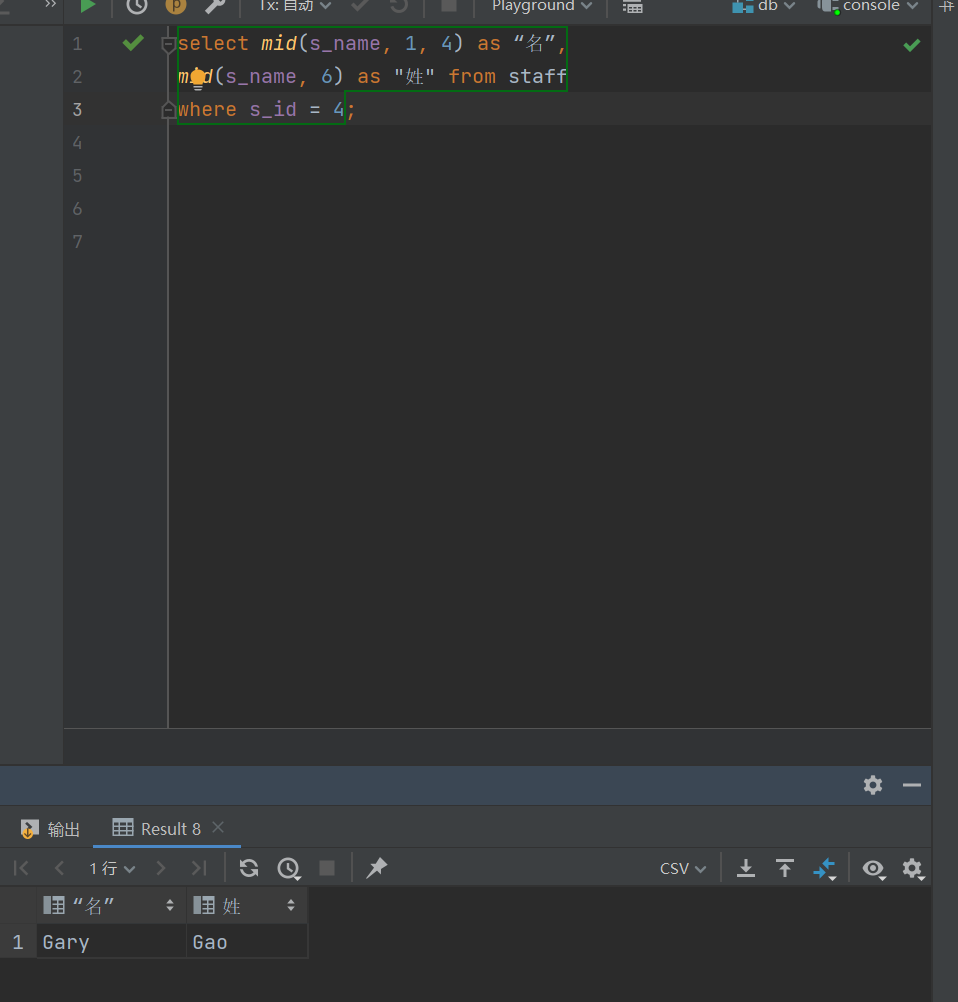This screenshot has height=1002, width=958.
Task: Close the Result 8 tab
Action: point(218,828)
